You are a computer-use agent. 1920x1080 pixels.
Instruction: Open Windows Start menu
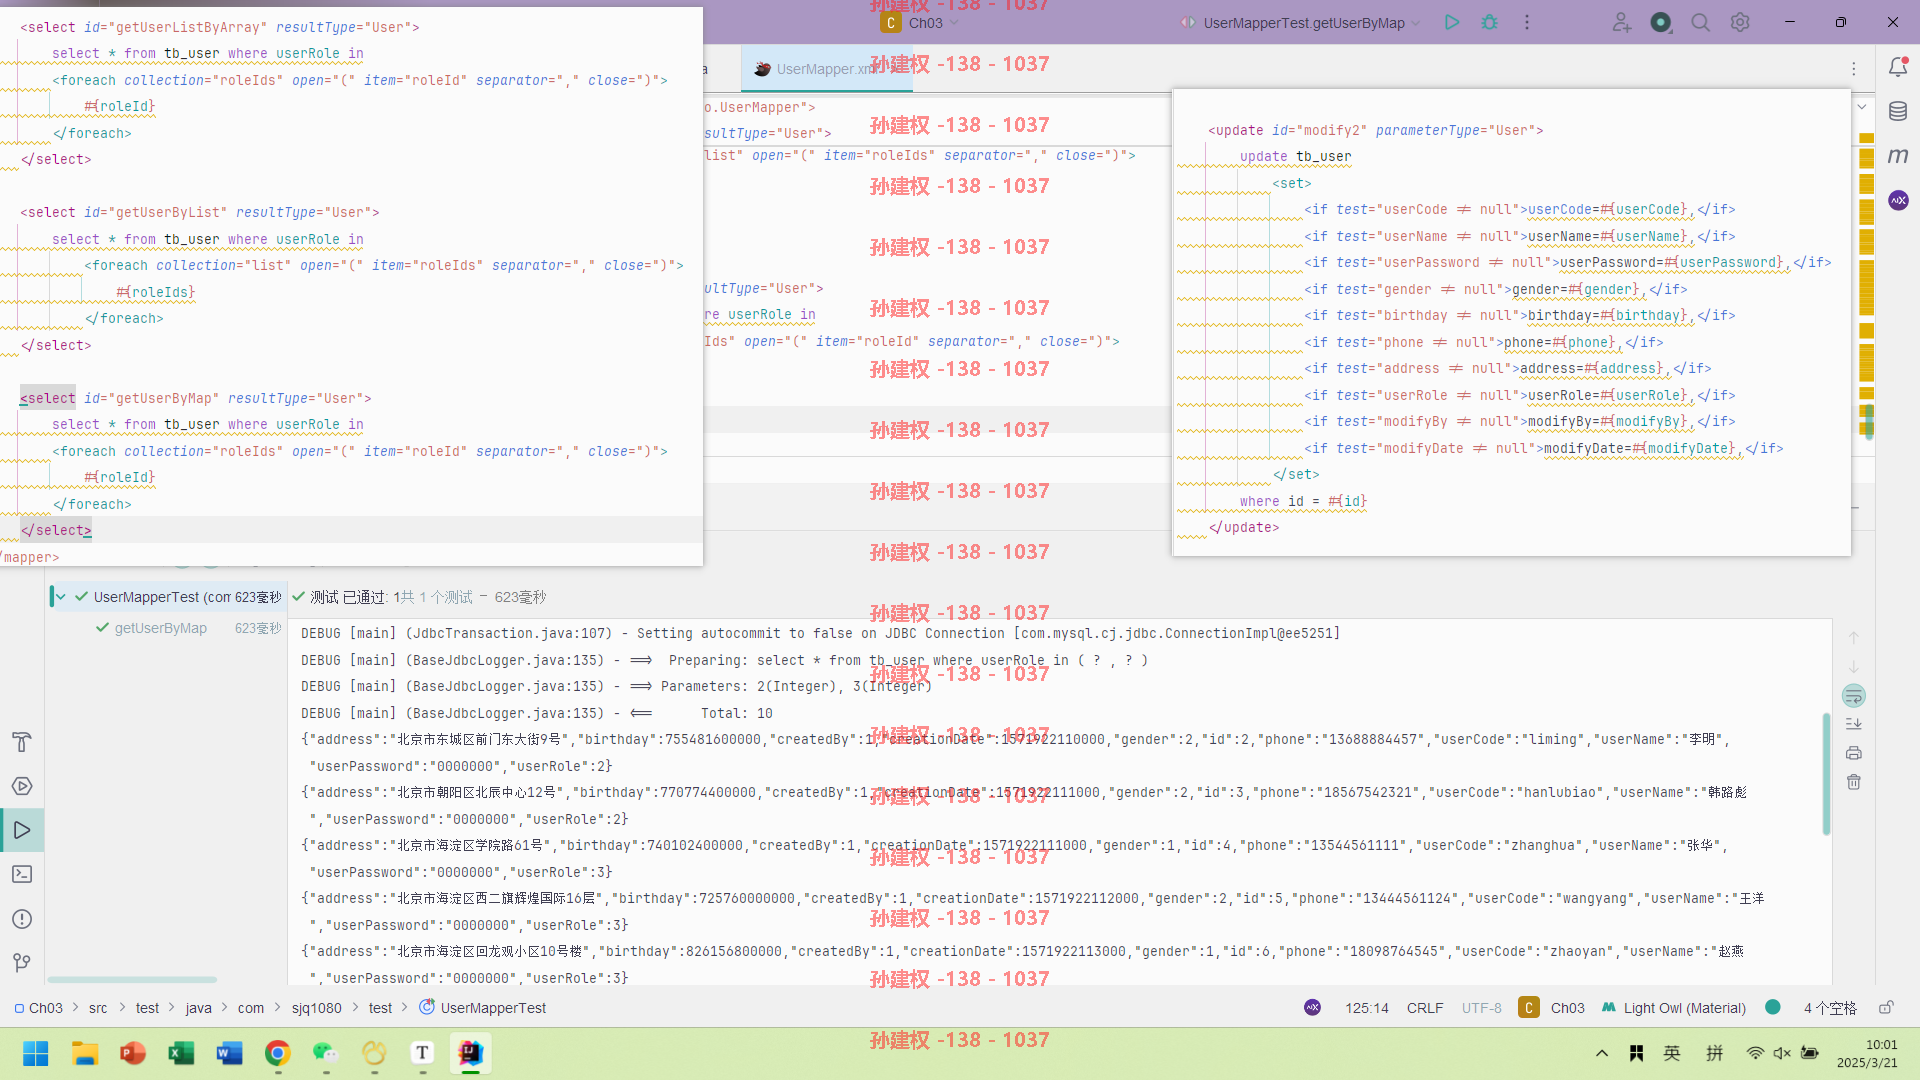click(x=36, y=1053)
